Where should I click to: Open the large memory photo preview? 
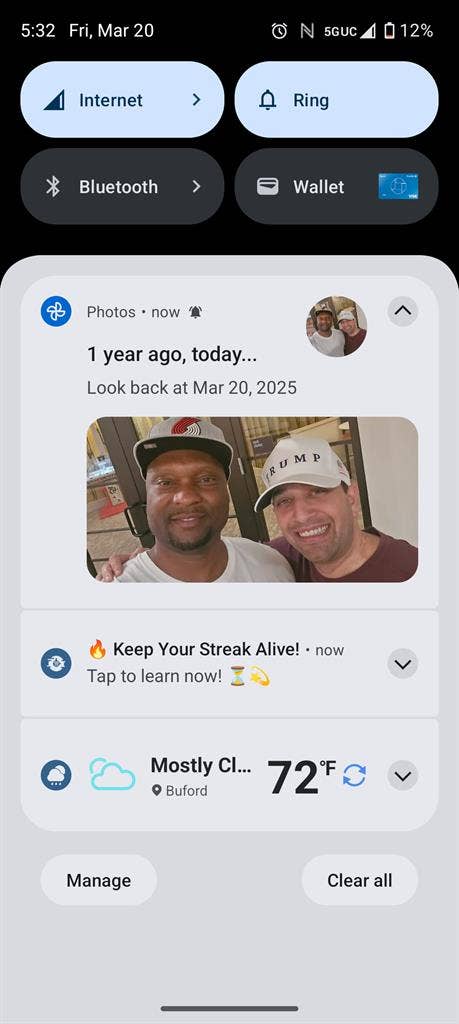click(252, 500)
